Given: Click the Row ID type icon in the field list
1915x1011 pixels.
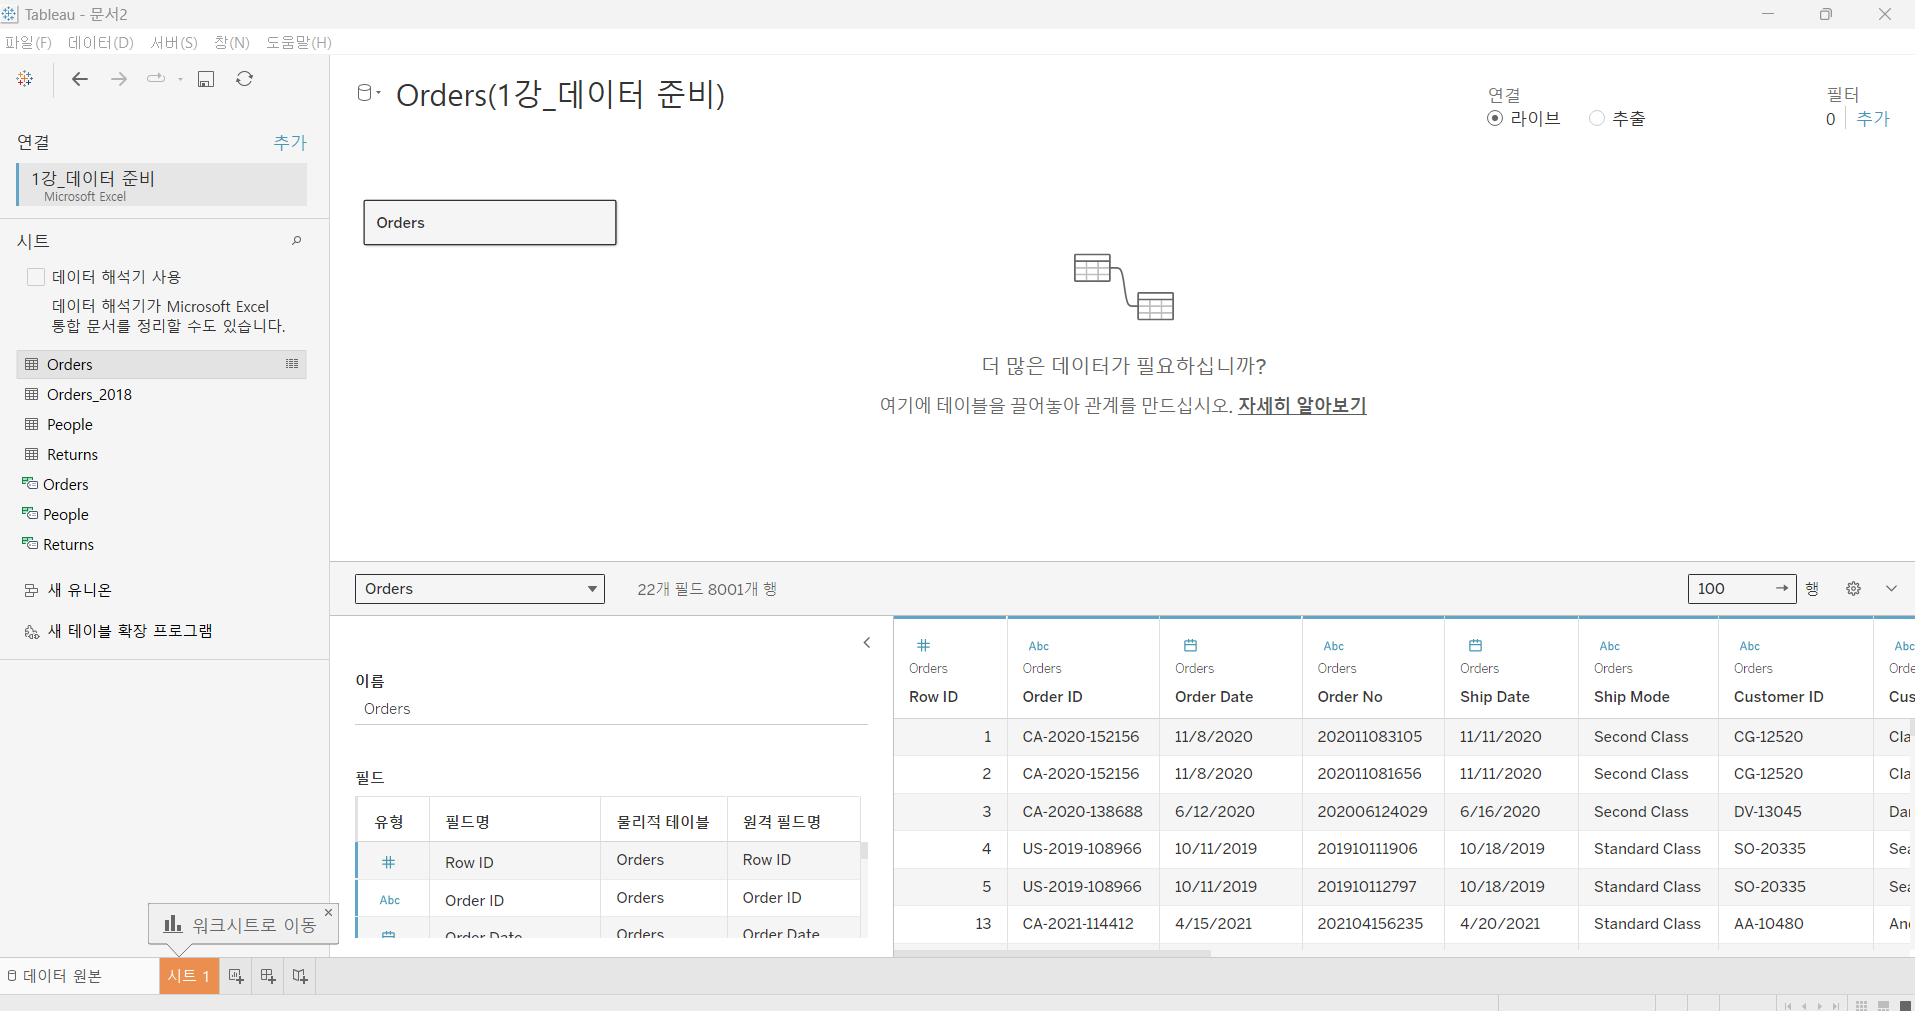Looking at the screenshot, I should (x=389, y=862).
